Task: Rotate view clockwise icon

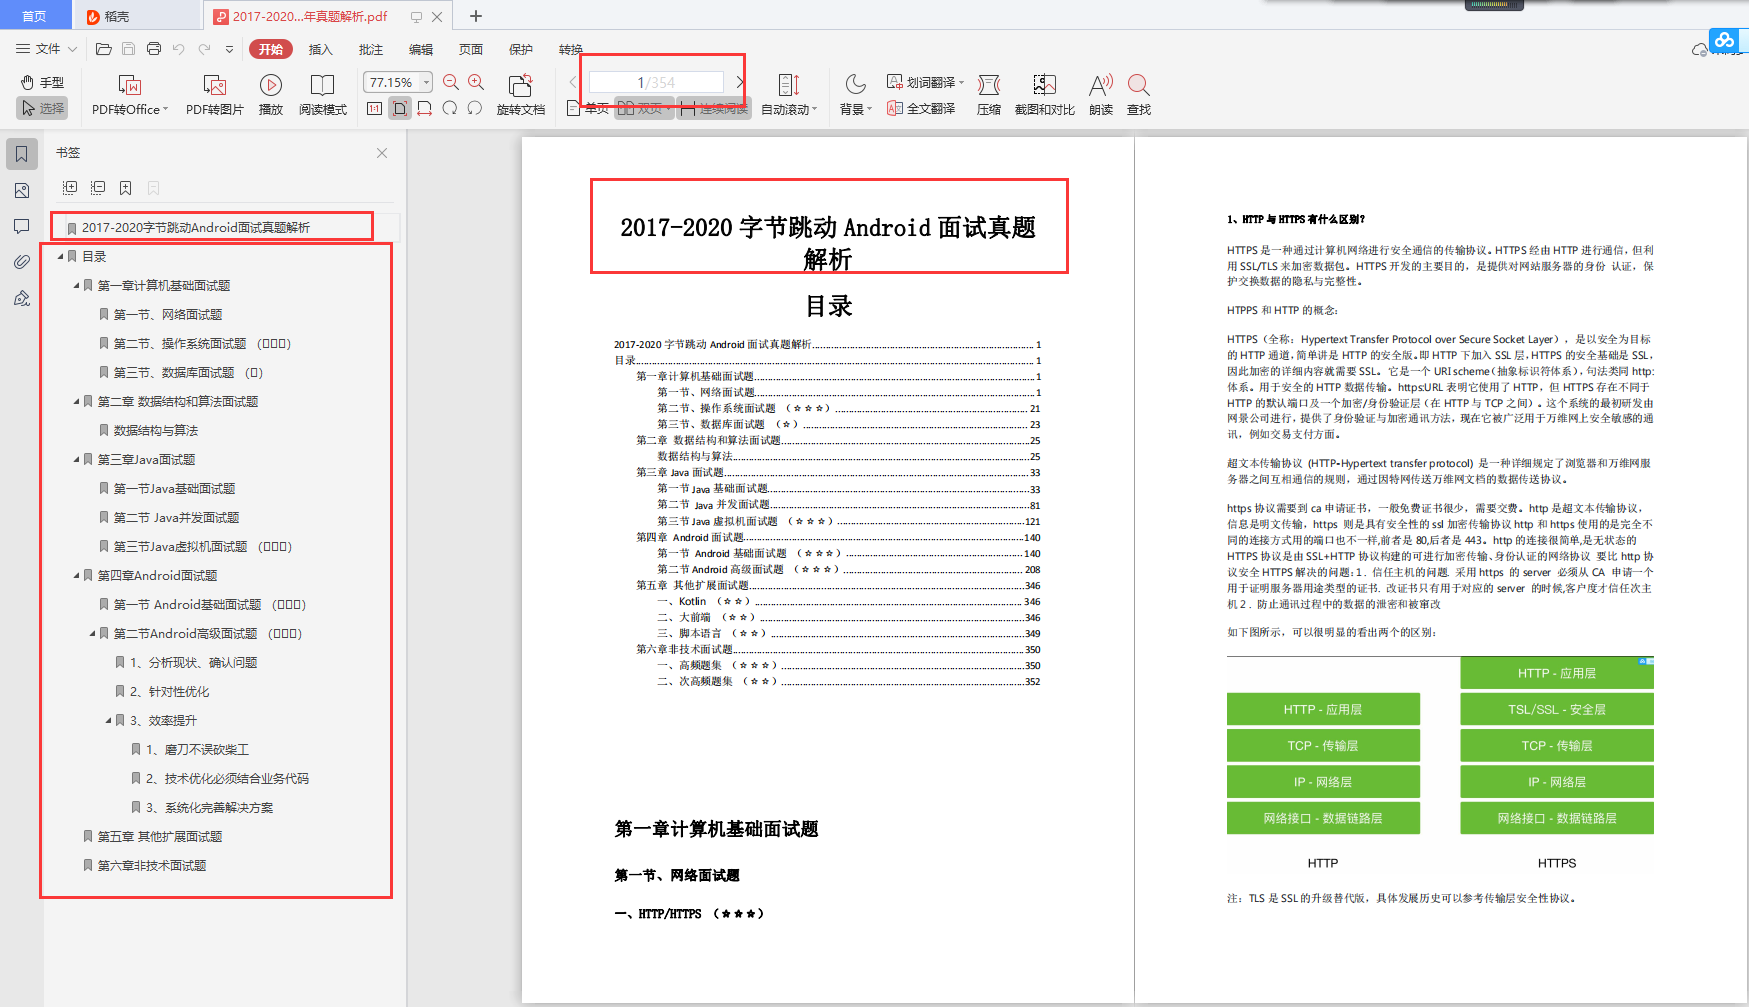Action: point(450,108)
